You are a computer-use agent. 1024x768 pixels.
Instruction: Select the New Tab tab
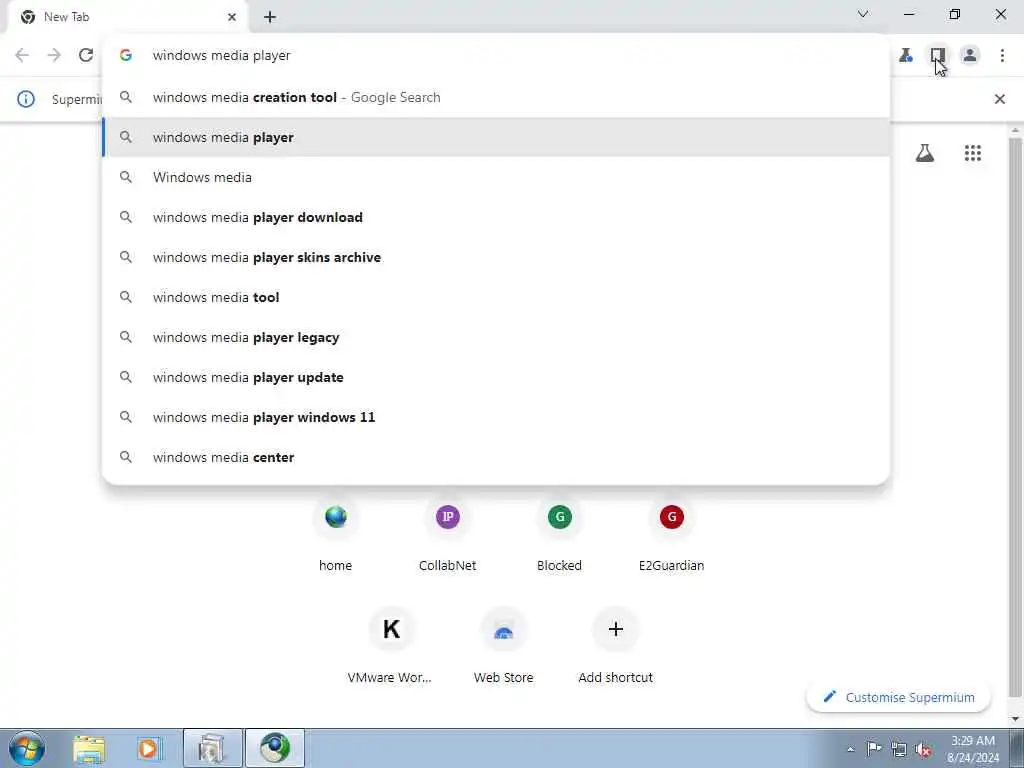click(128, 17)
